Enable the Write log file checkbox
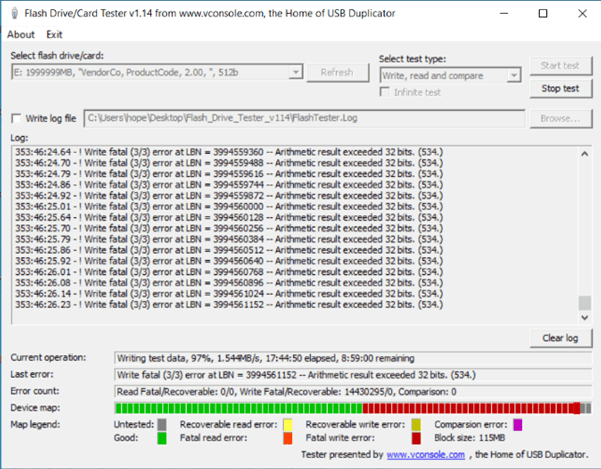The image size is (601, 469). coord(15,119)
